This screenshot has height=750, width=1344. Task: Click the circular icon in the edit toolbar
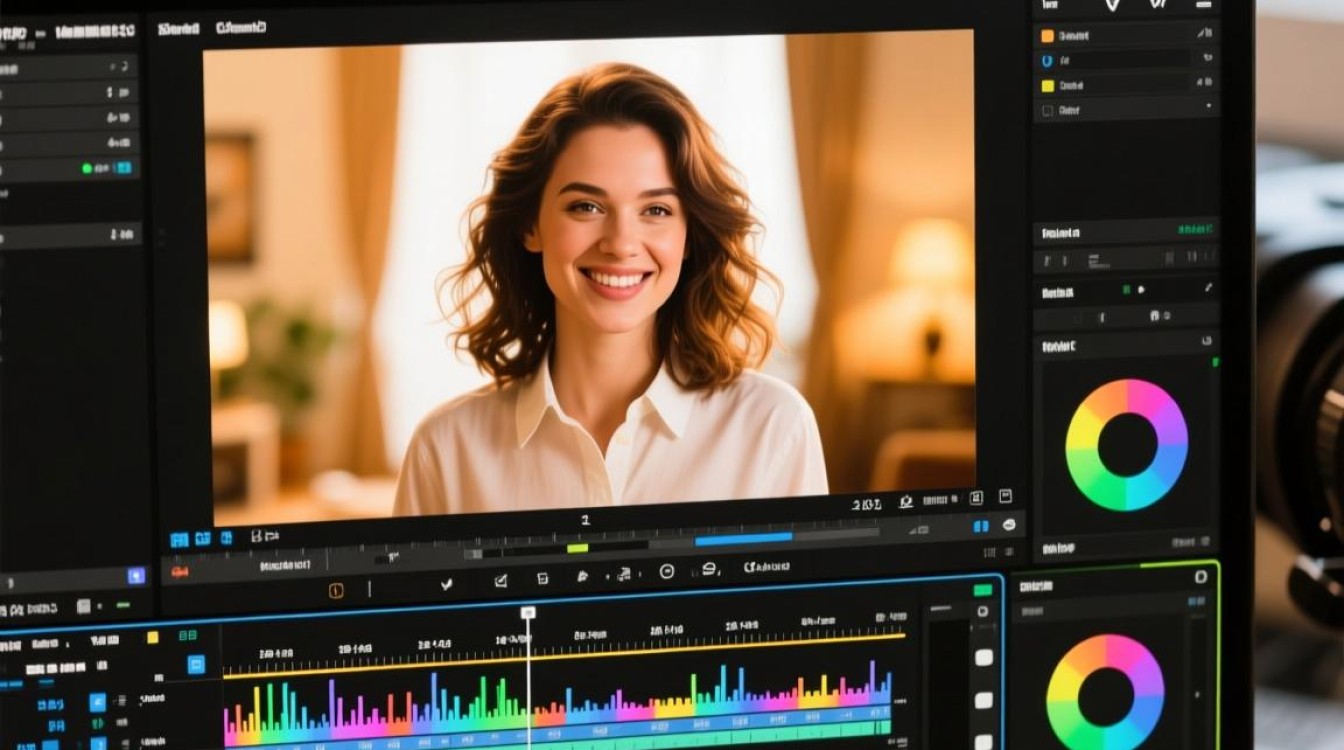[x=667, y=571]
